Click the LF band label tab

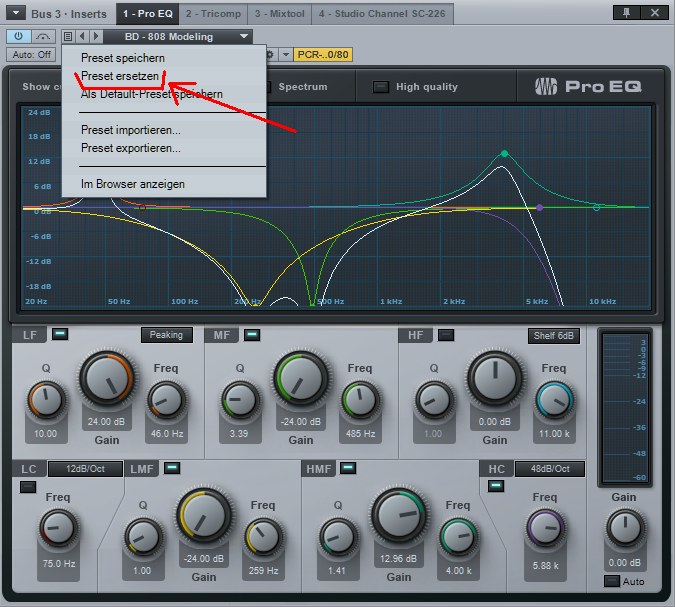pyautogui.click(x=29, y=335)
